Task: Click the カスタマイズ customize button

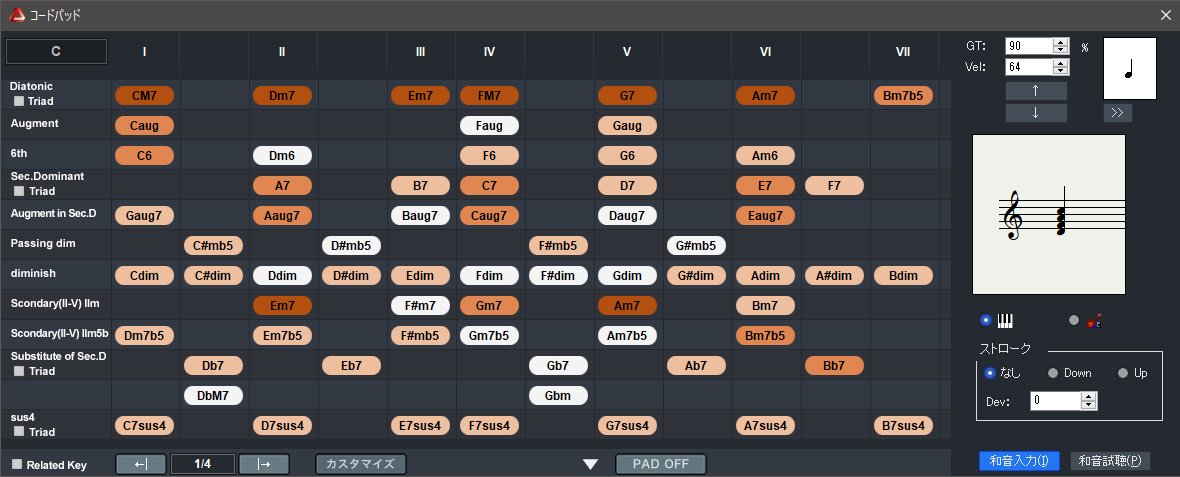Action: [x=361, y=464]
